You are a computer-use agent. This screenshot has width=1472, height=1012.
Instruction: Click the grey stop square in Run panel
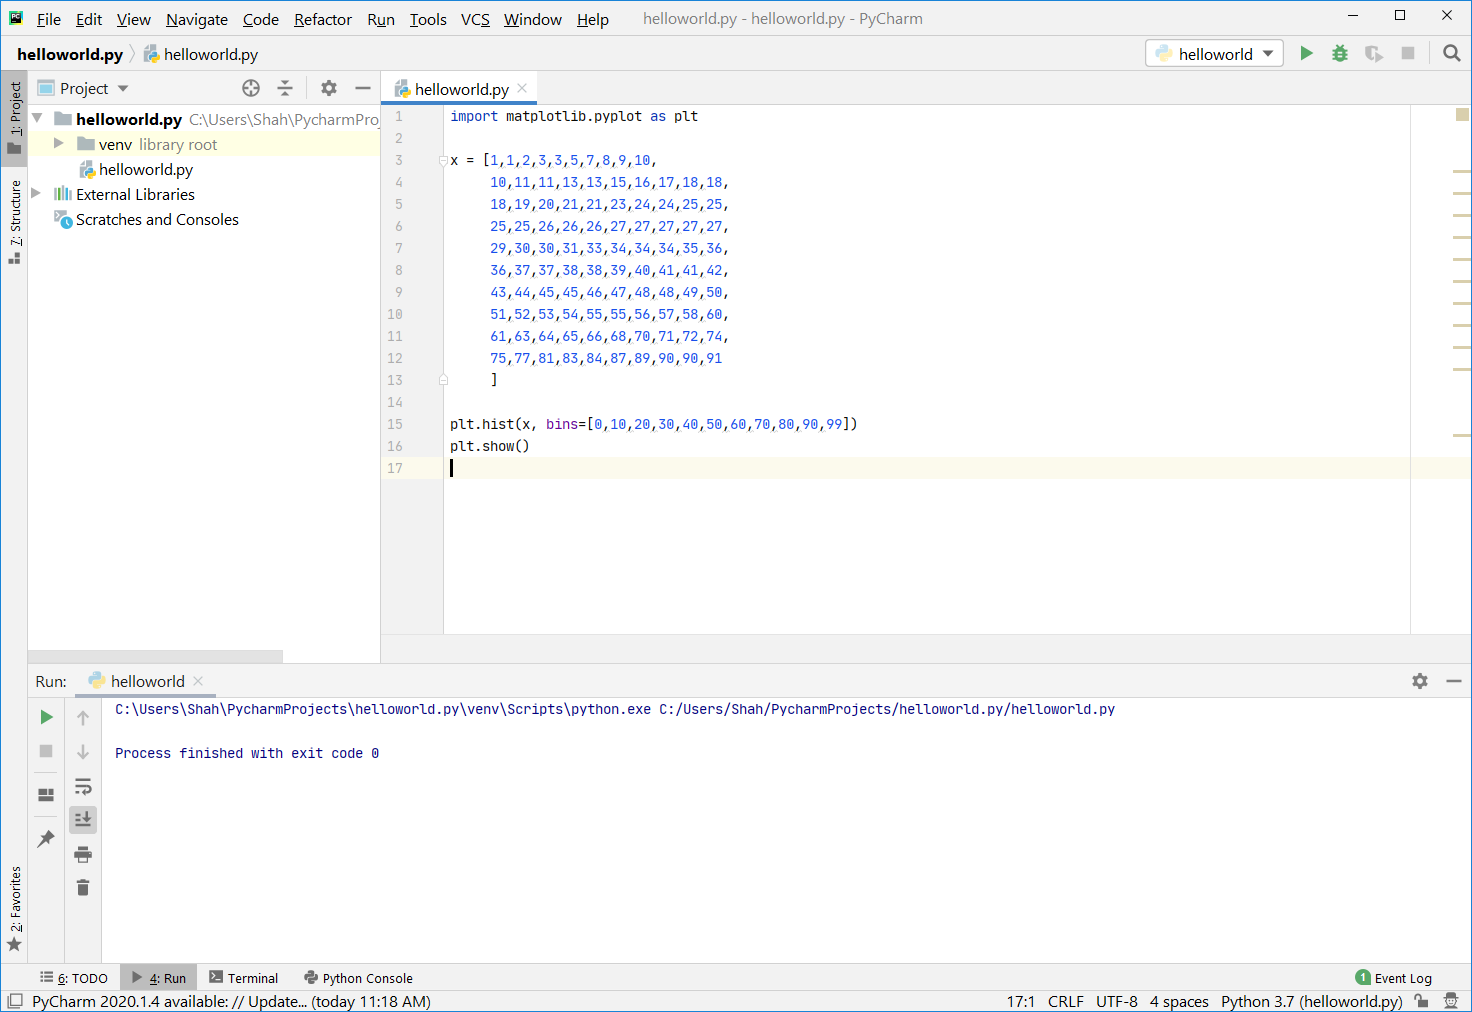click(x=46, y=751)
